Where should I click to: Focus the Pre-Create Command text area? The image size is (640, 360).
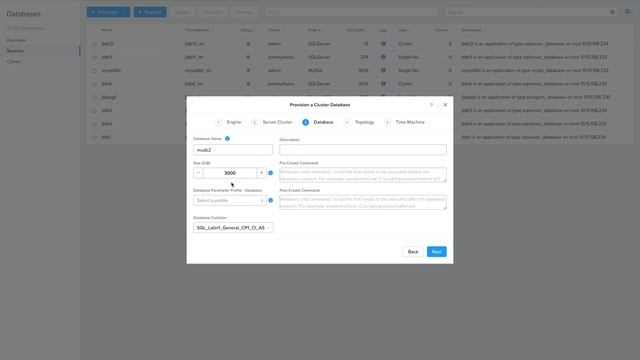coord(363,175)
